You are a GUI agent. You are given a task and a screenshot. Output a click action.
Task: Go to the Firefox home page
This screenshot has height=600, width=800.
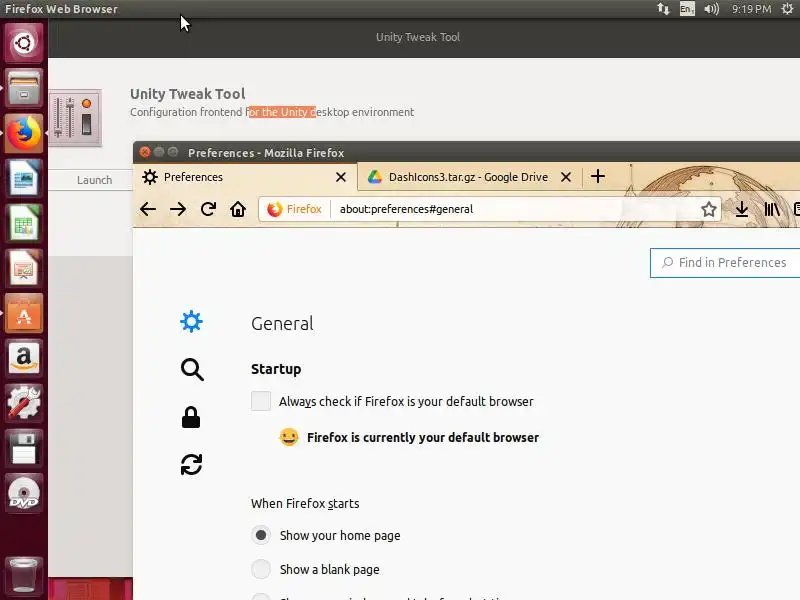pos(238,209)
